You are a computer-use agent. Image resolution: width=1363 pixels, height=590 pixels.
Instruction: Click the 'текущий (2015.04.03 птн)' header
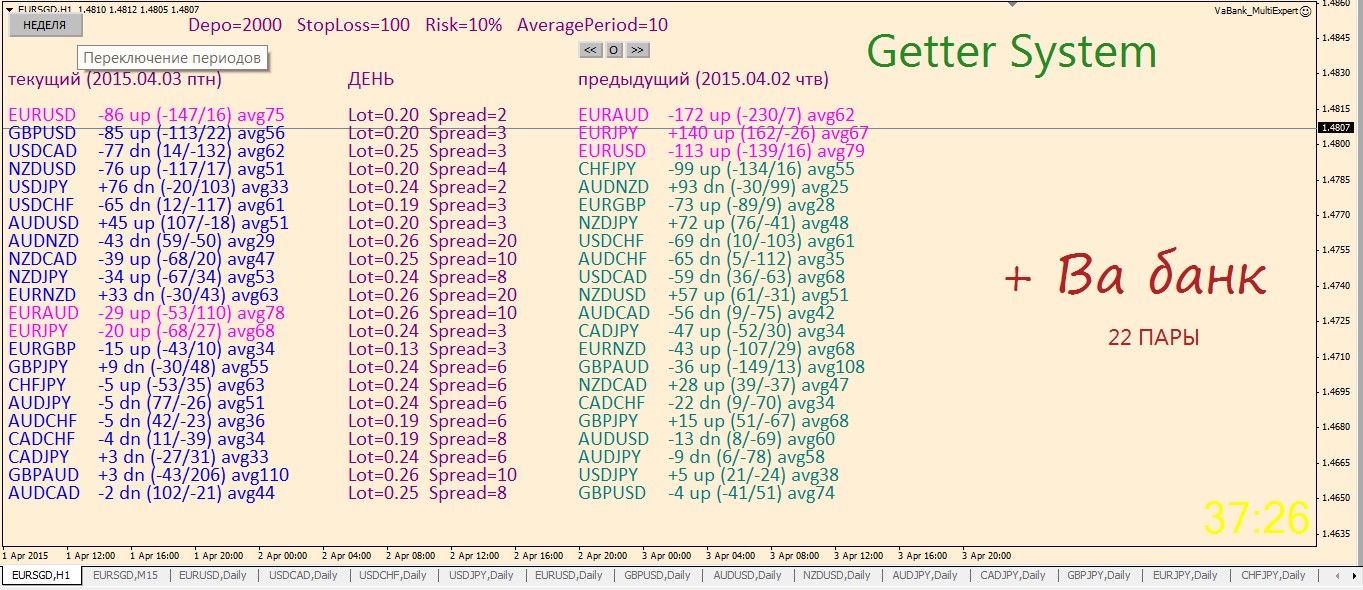(x=117, y=79)
